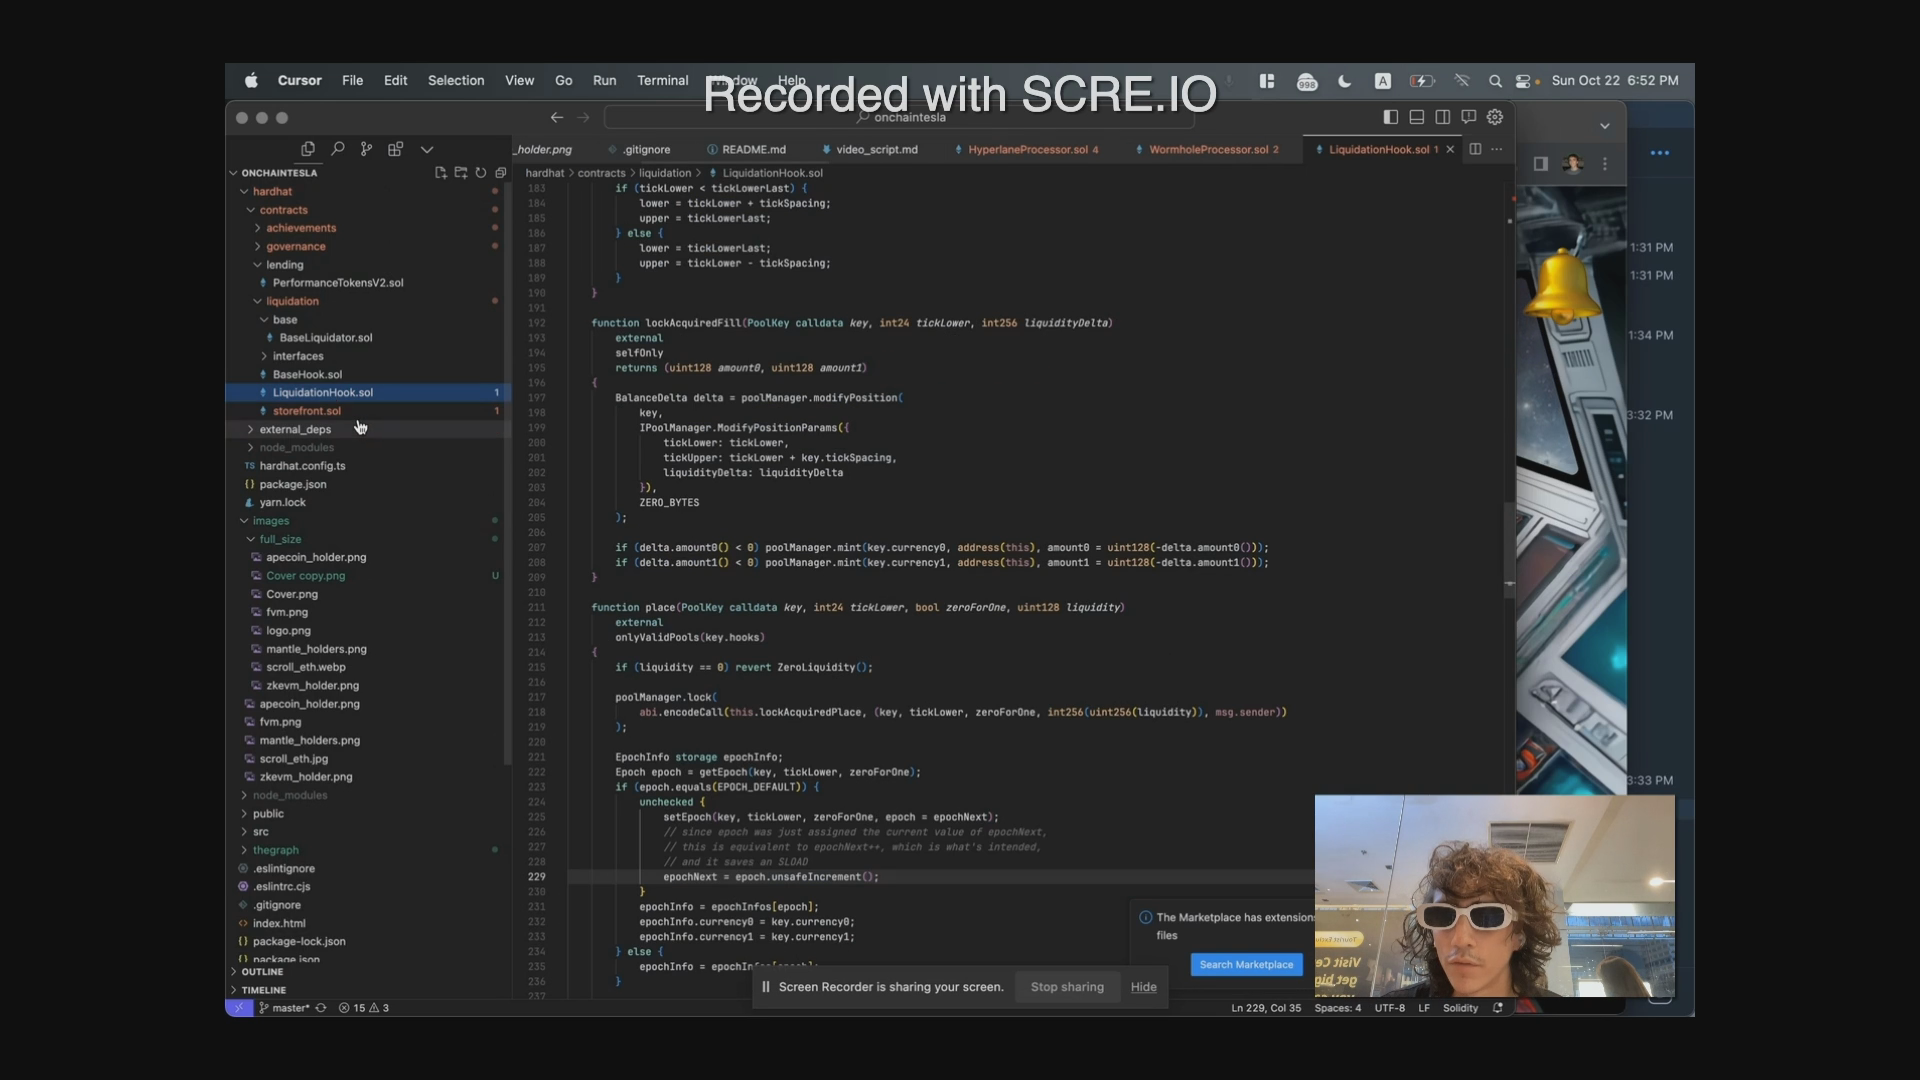Change the Solidity language mode
Image resolution: width=1920 pixels, height=1080 pixels.
pos(1460,1008)
